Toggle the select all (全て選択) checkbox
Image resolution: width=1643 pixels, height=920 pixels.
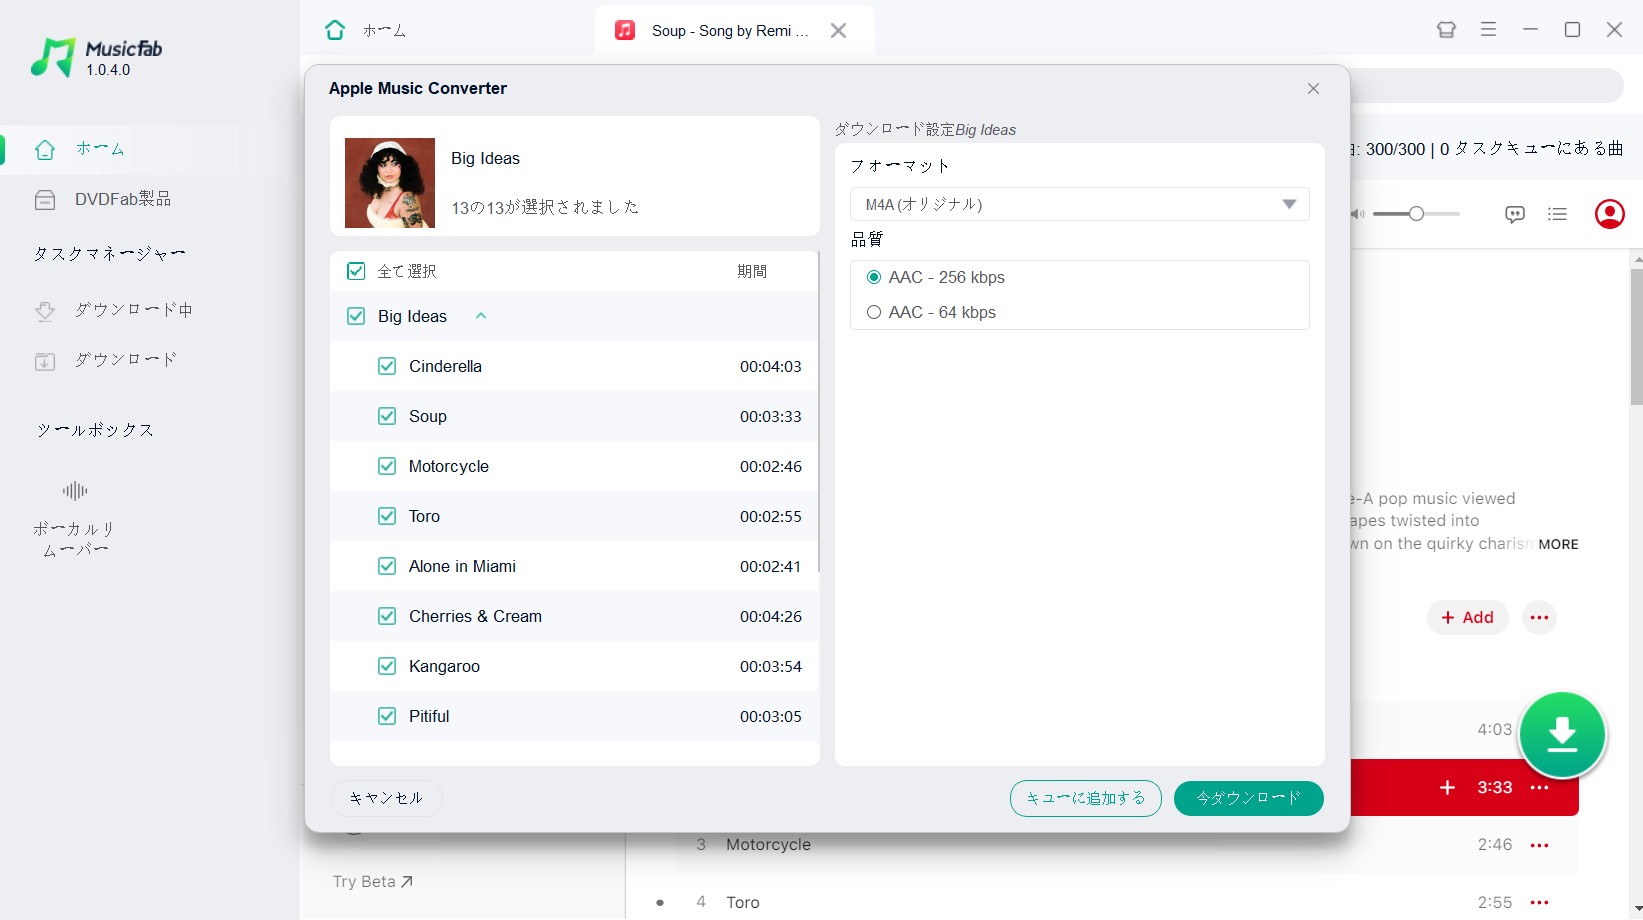tap(356, 271)
